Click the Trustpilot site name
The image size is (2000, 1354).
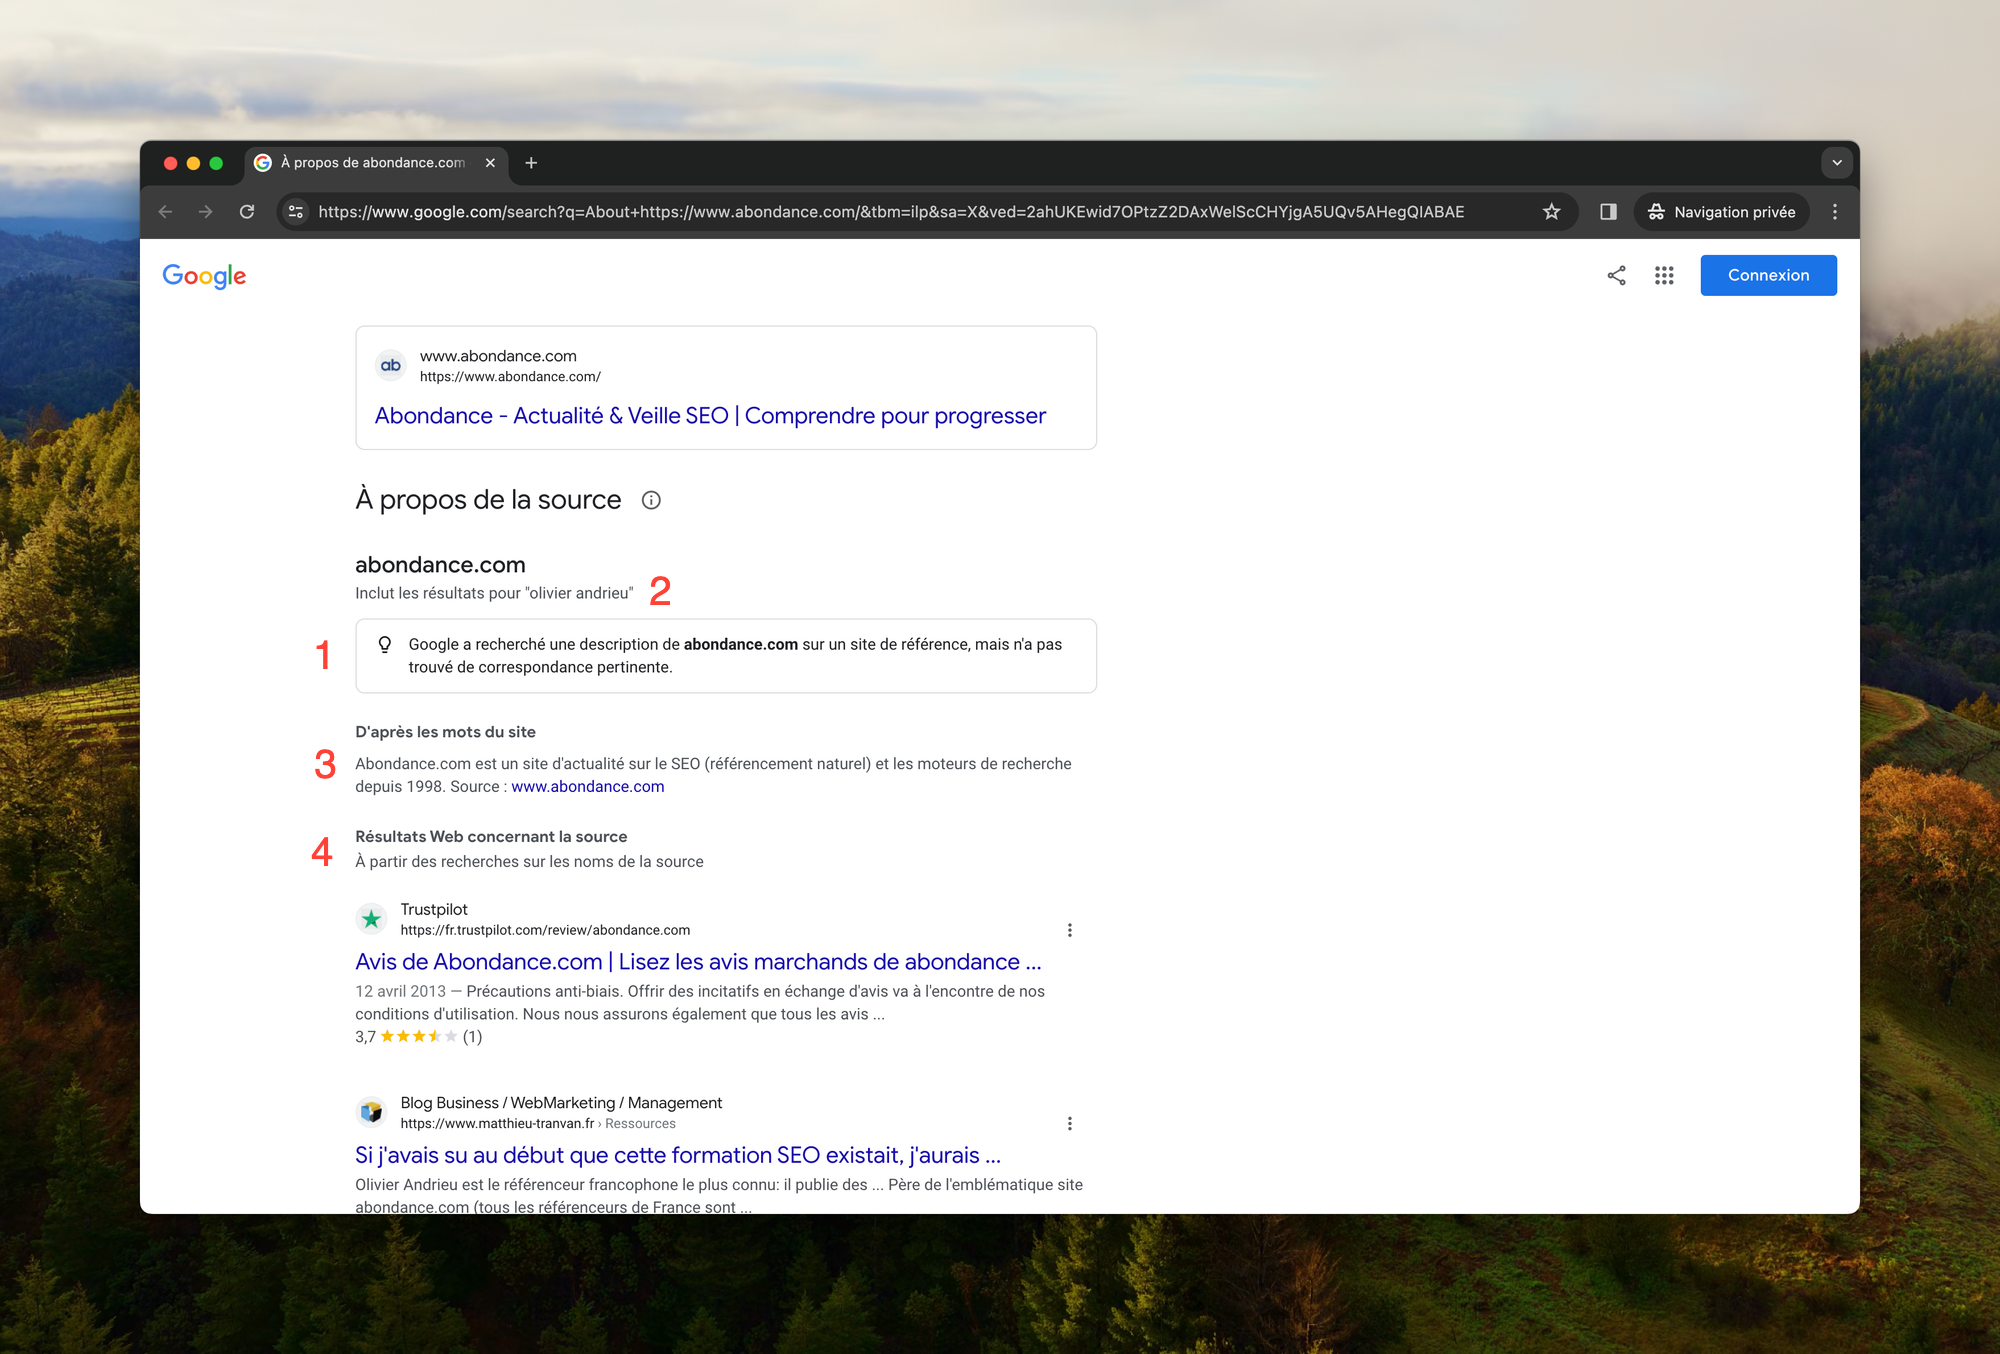click(x=434, y=909)
